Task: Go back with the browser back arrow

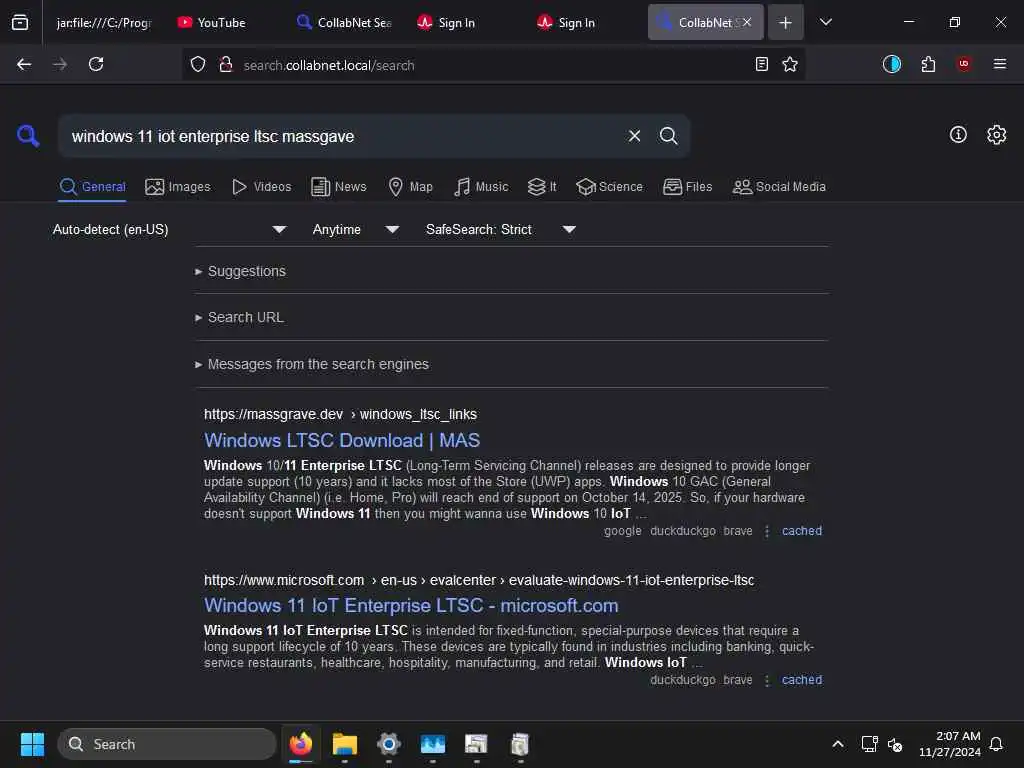Action: pyautogui.click(x=24, y=64)
